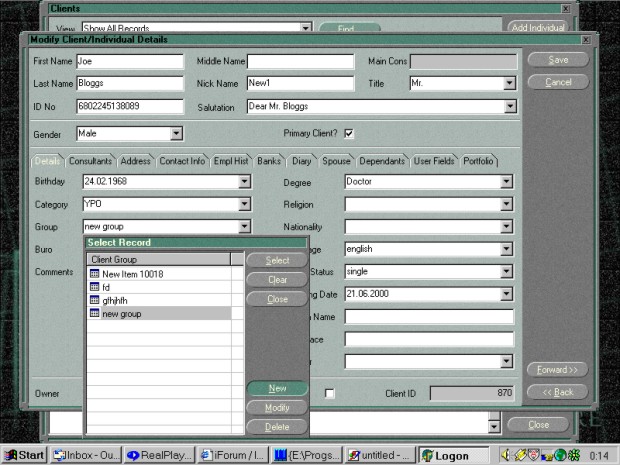Click the icon beside gfhjhfh record

pyautogui.click(x=95, y=300)
